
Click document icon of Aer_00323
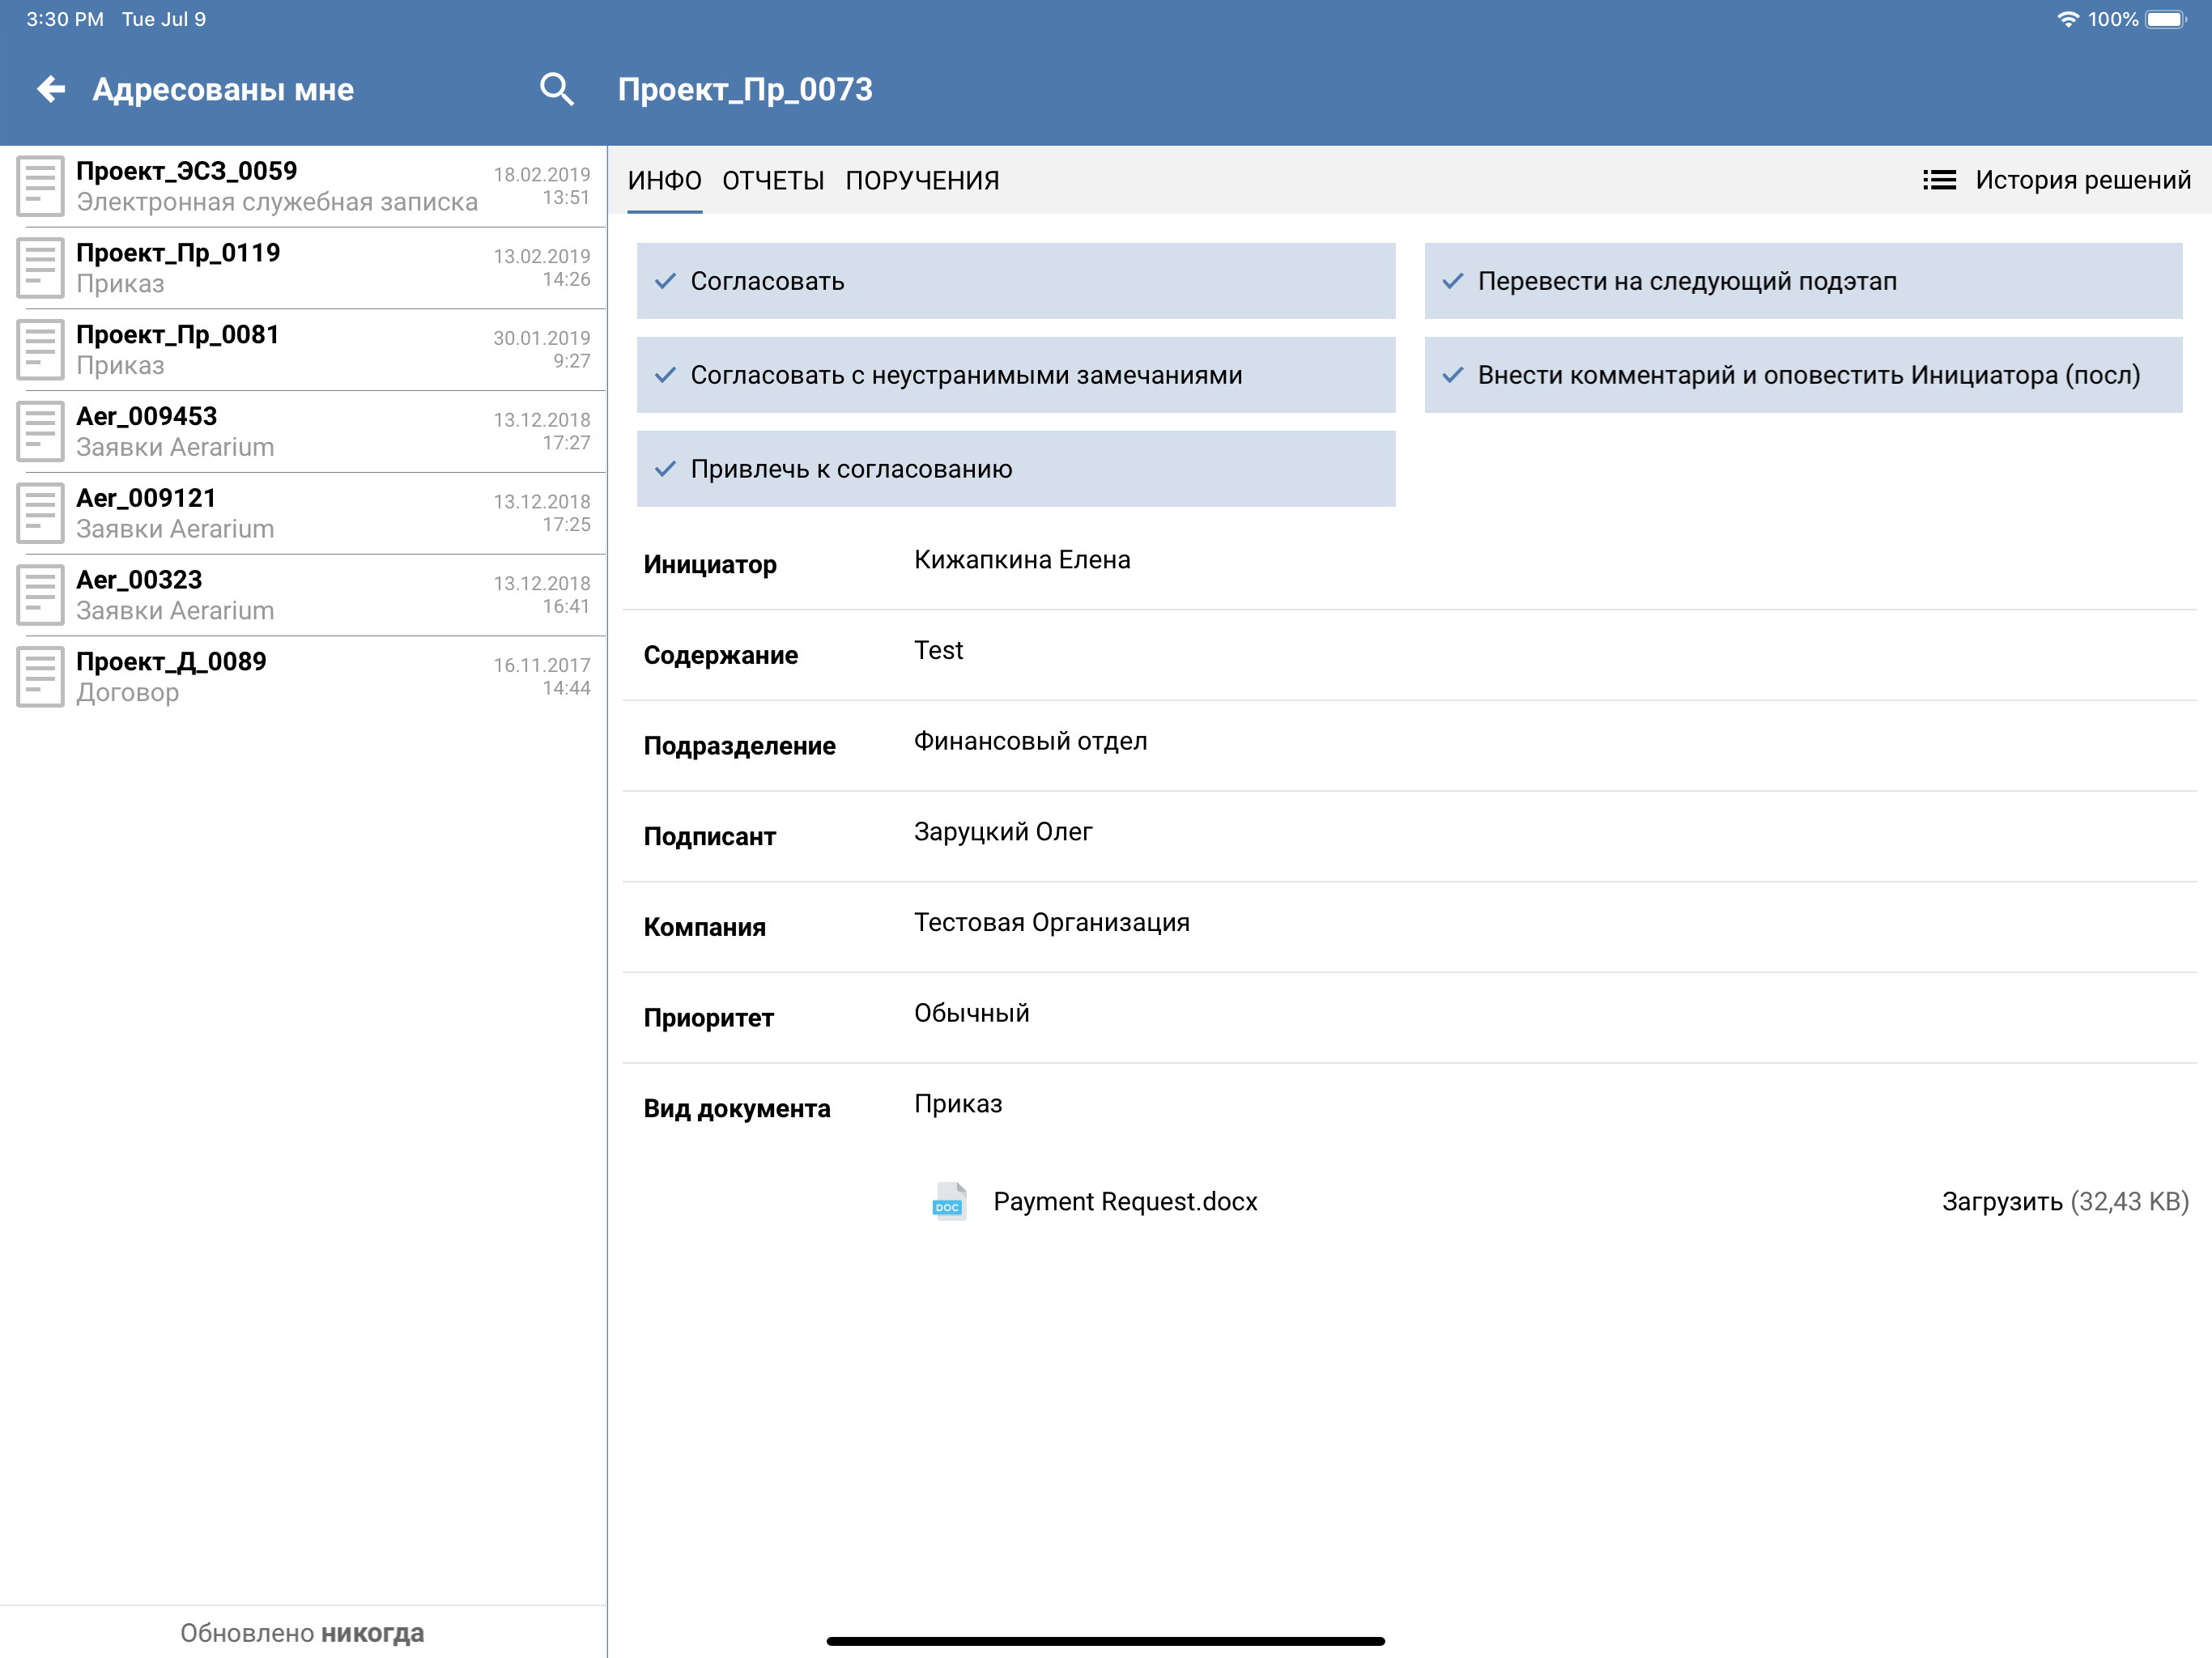[40, 596]
